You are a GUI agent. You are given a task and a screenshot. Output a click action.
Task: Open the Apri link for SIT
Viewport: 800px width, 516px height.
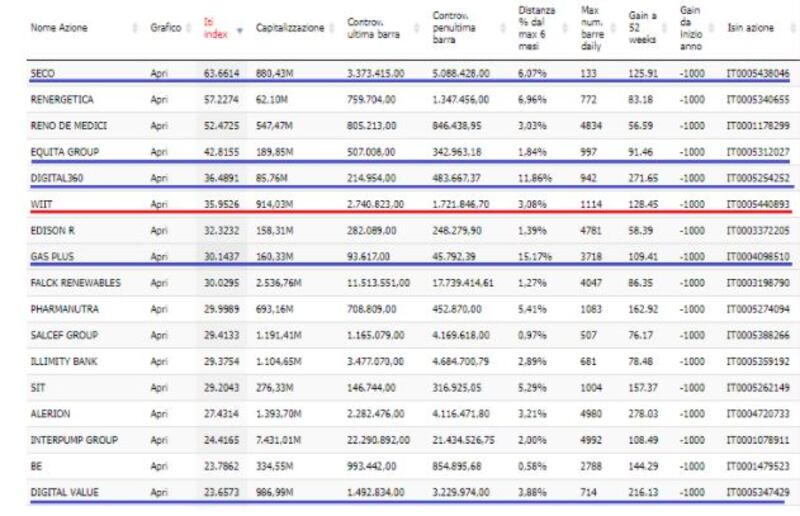click(x=159, y=388)
